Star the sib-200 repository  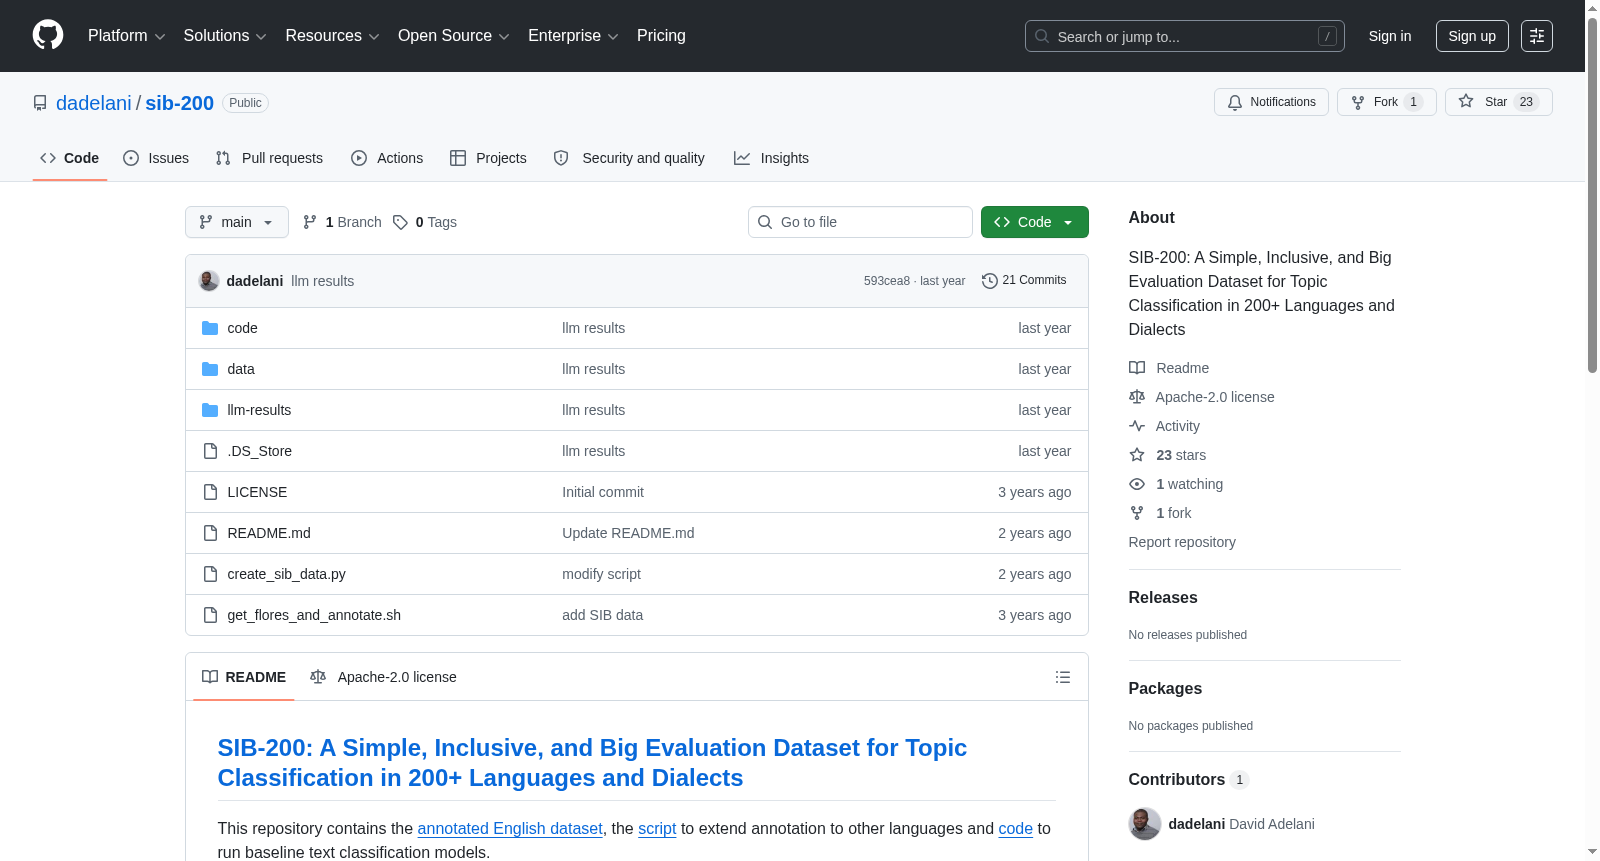(1498, 102)
